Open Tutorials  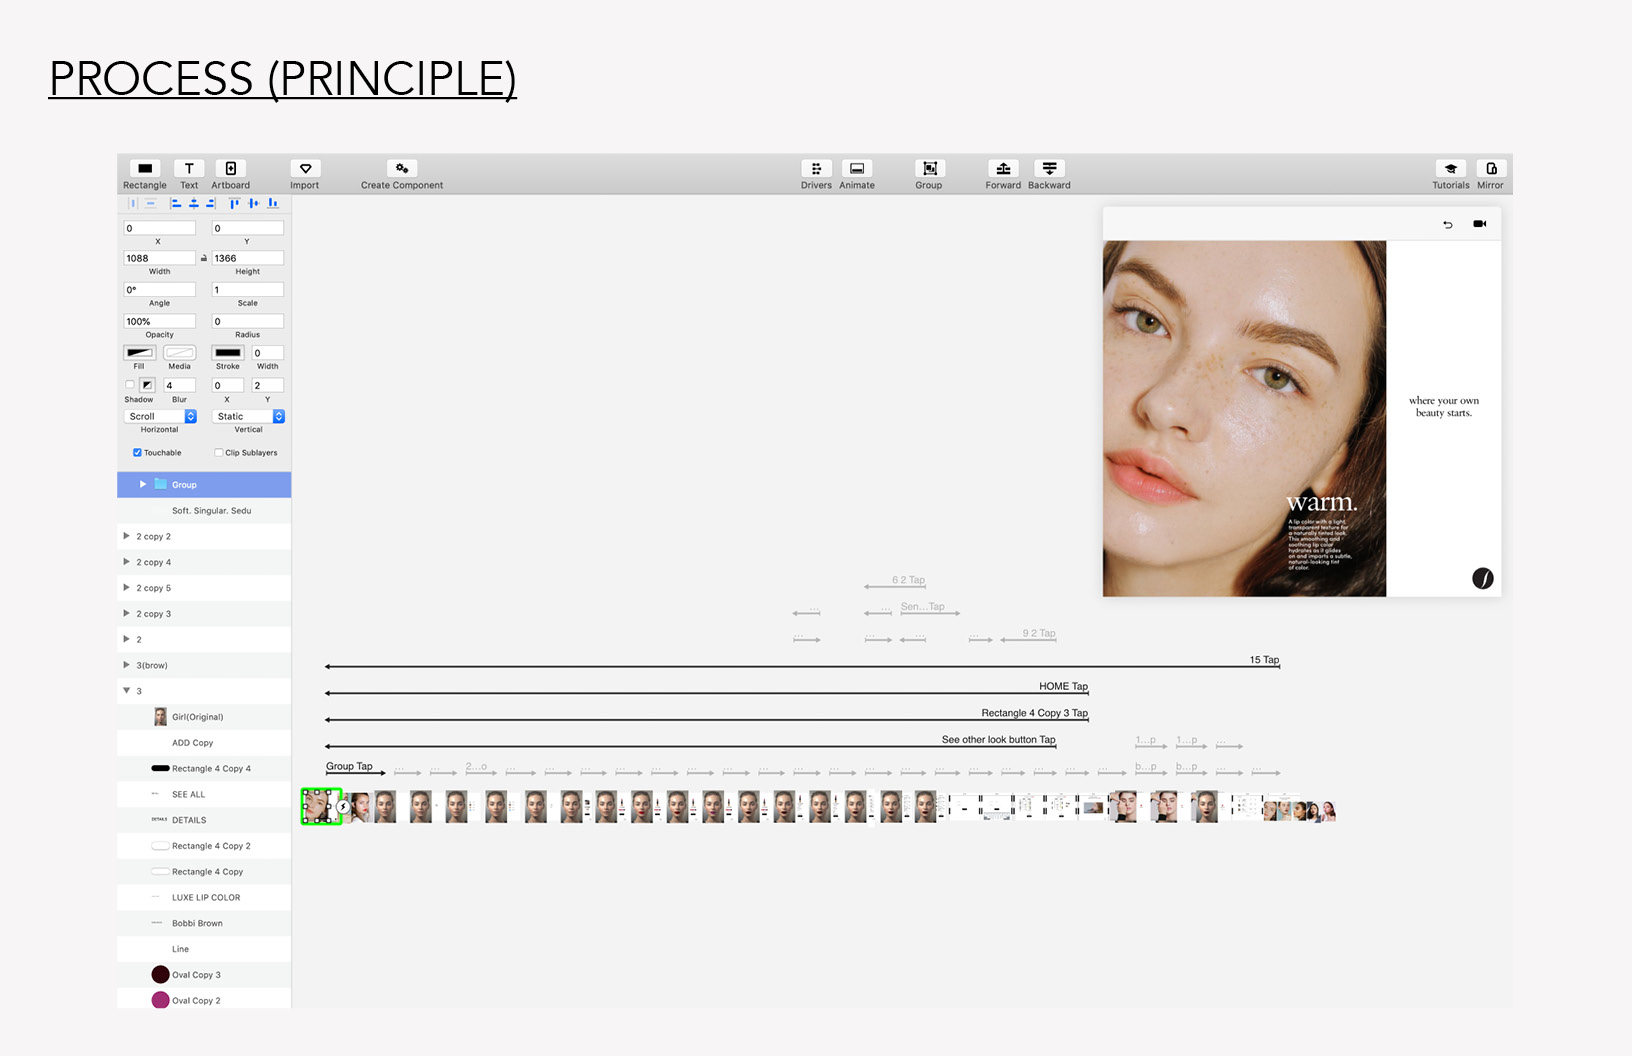tap(1451, 168)
